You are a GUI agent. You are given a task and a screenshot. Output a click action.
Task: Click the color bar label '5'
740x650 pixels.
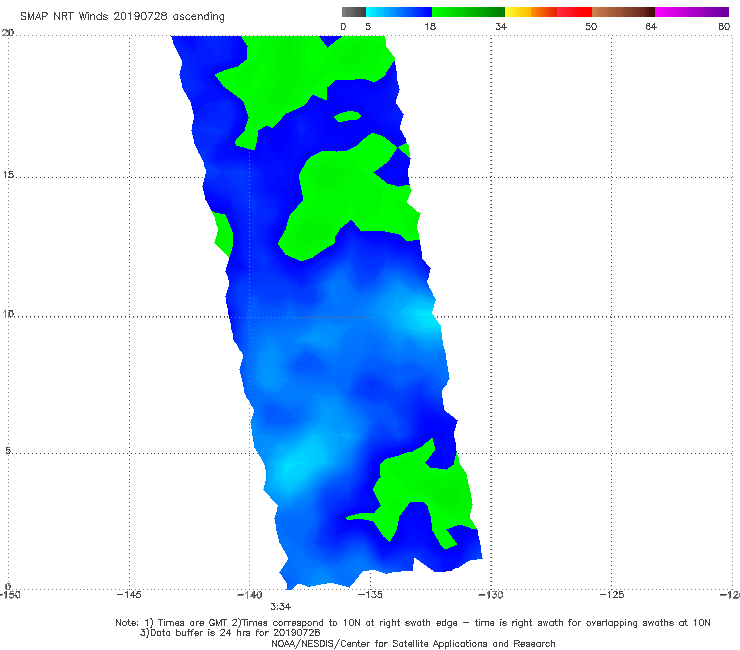(368, 27)
